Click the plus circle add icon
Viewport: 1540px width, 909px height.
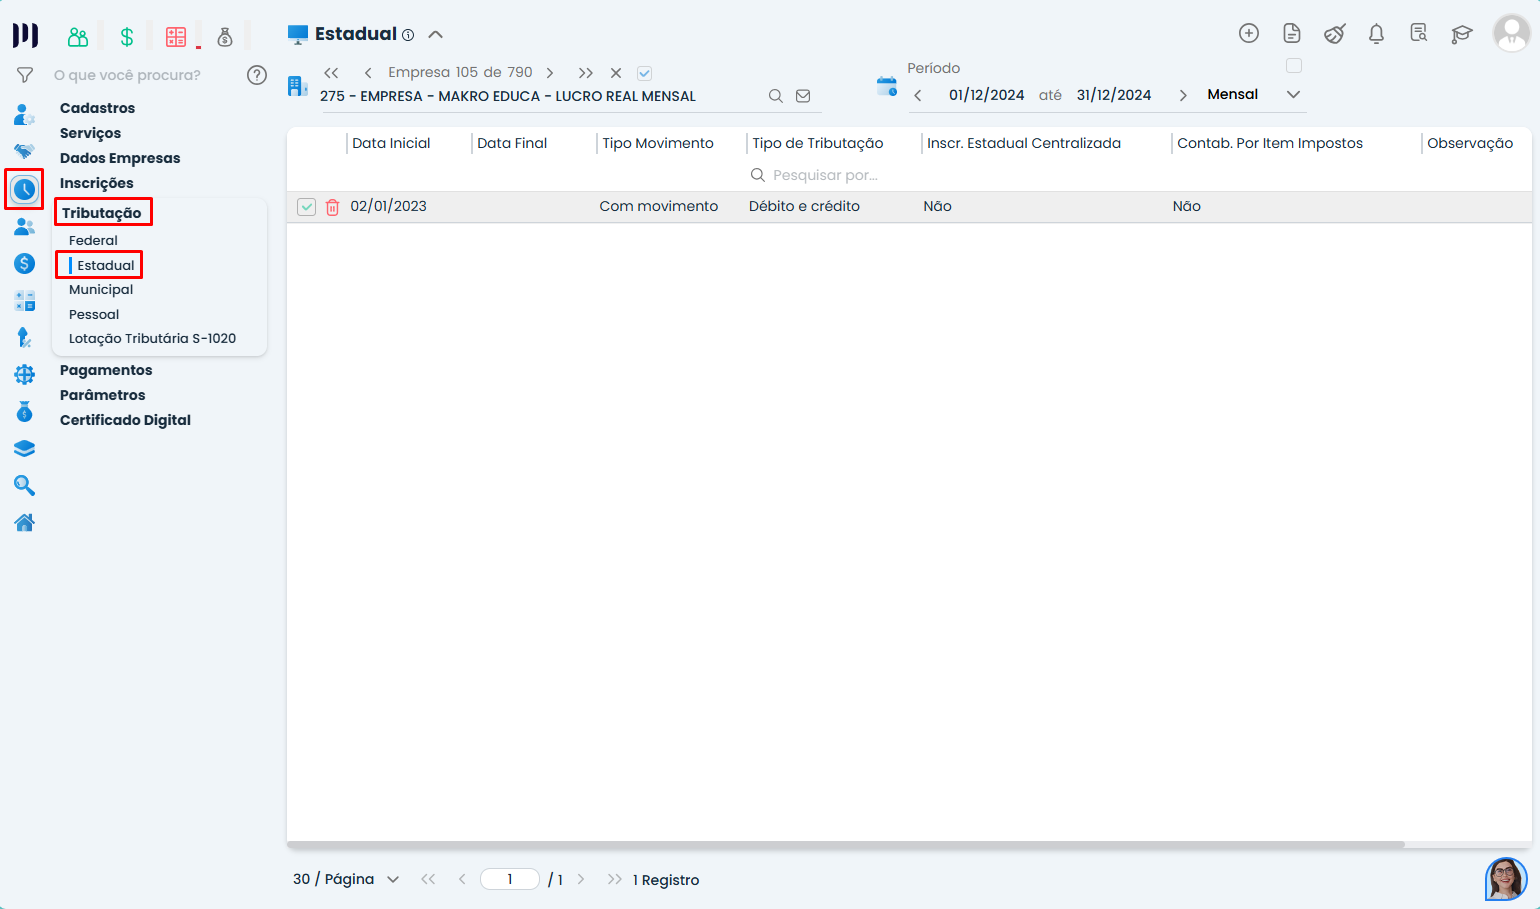tap(1248, 33)
